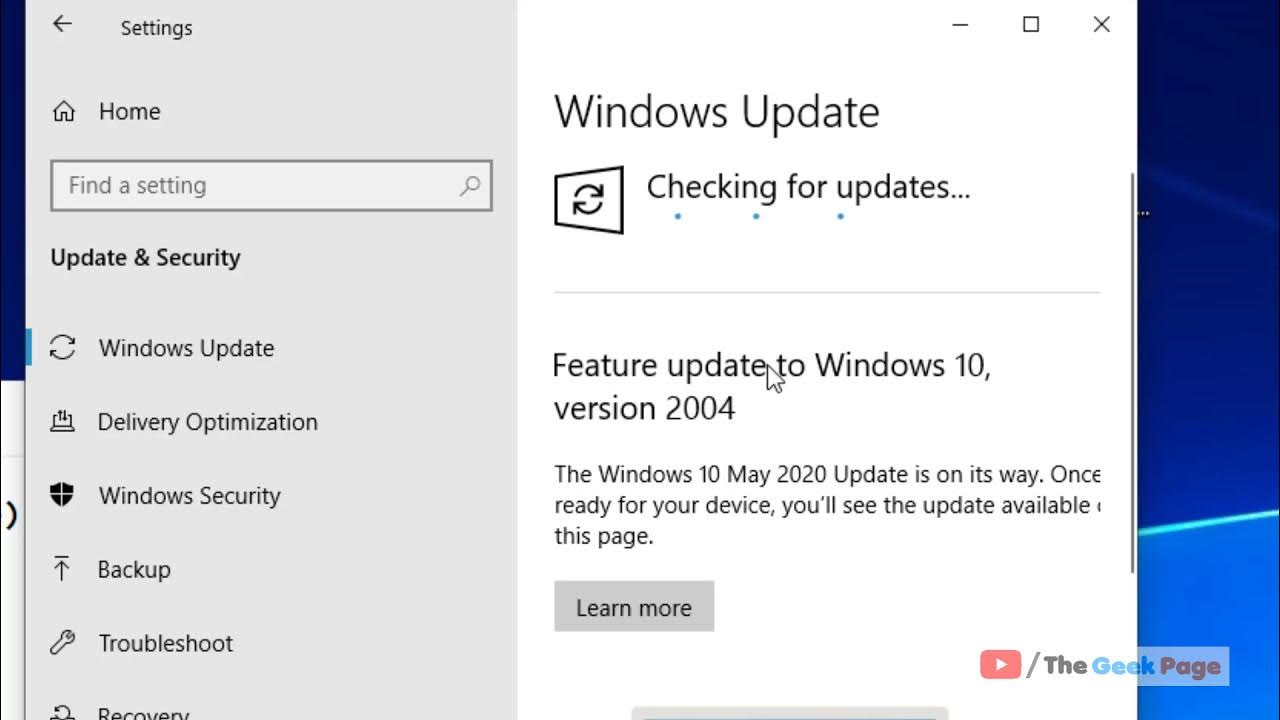The width and height of the screenshot is (1280, 720).
Task: Open the Delivery Optimization text label
Action: pyautogui.click(x=207, y=422)
